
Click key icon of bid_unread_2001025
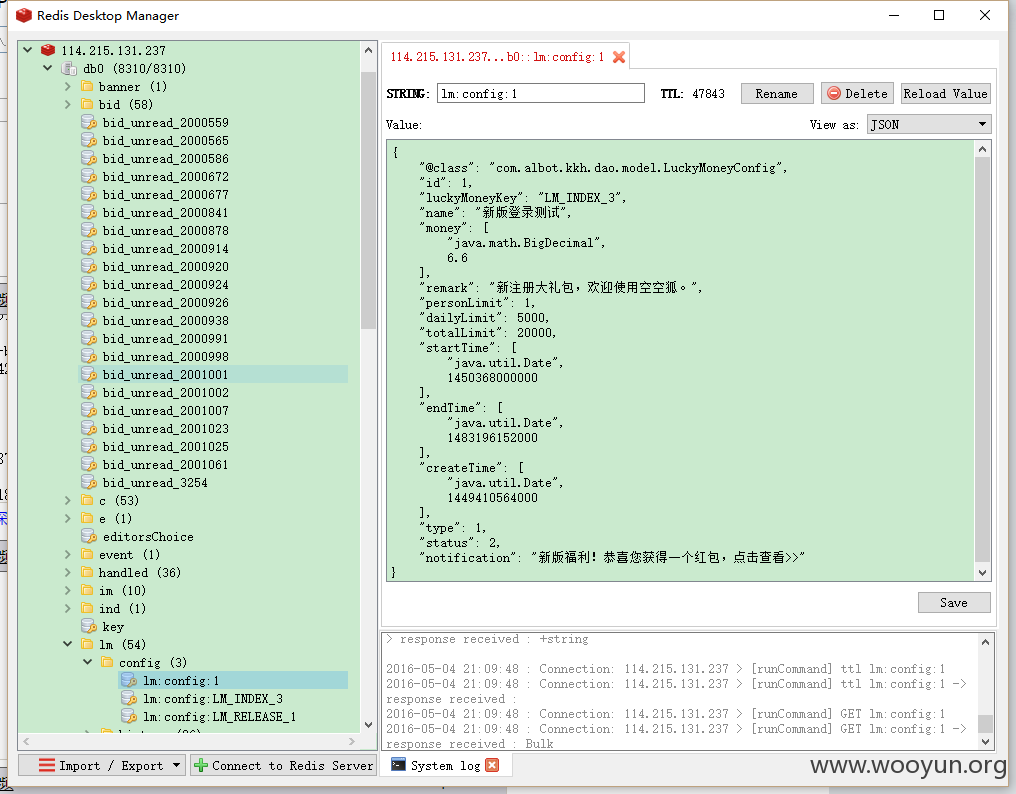pos(89,447)
